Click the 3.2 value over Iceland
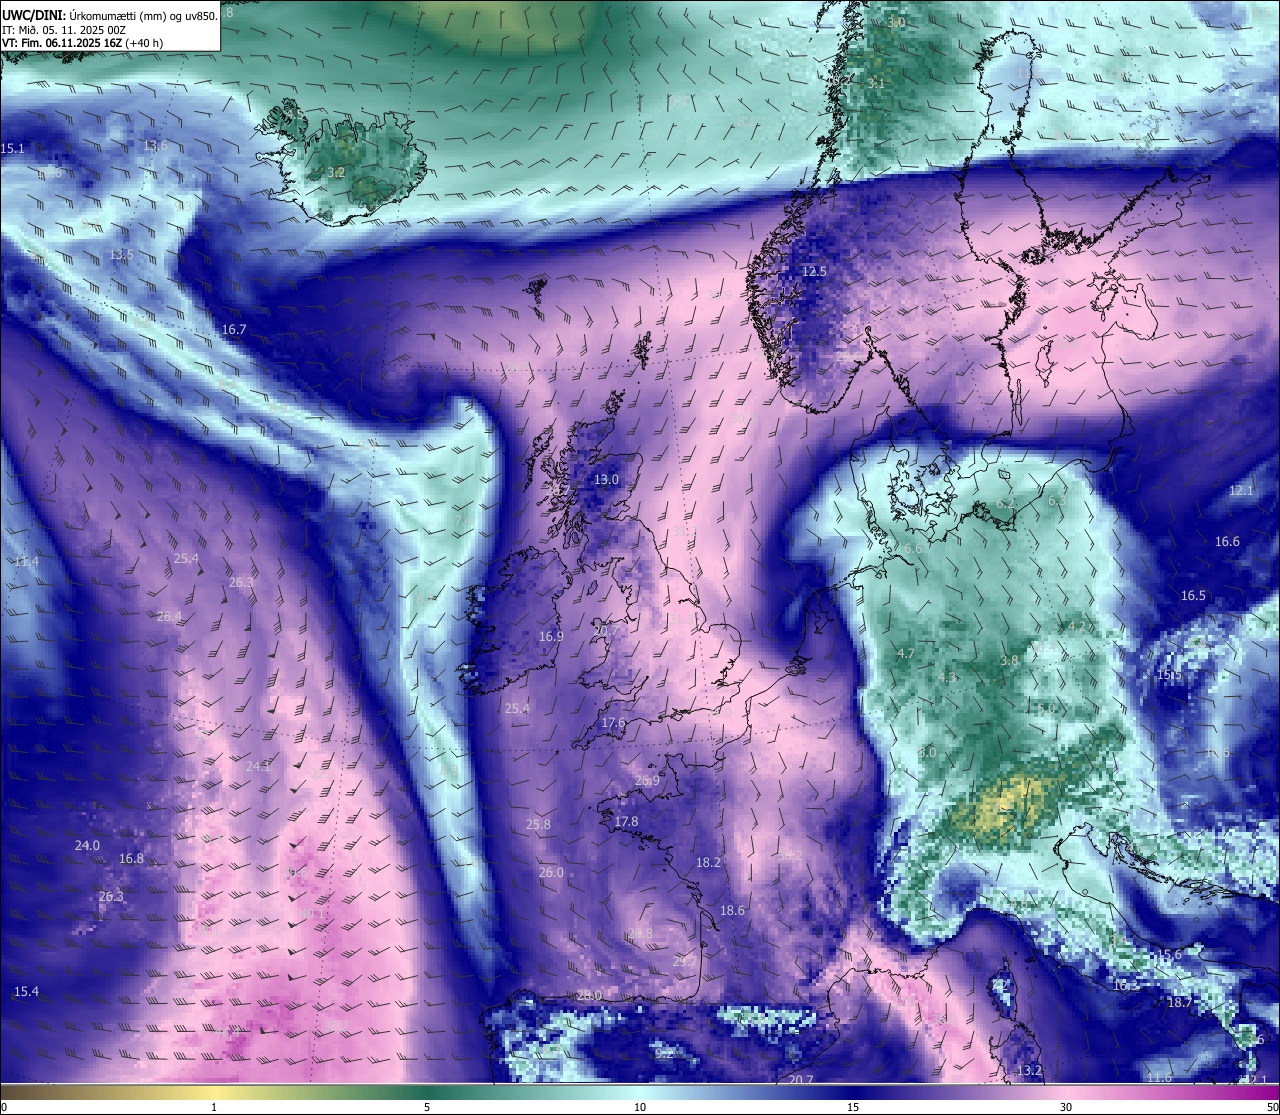This screenshot has width=1280, height=1115. click(x=336, y=172)
